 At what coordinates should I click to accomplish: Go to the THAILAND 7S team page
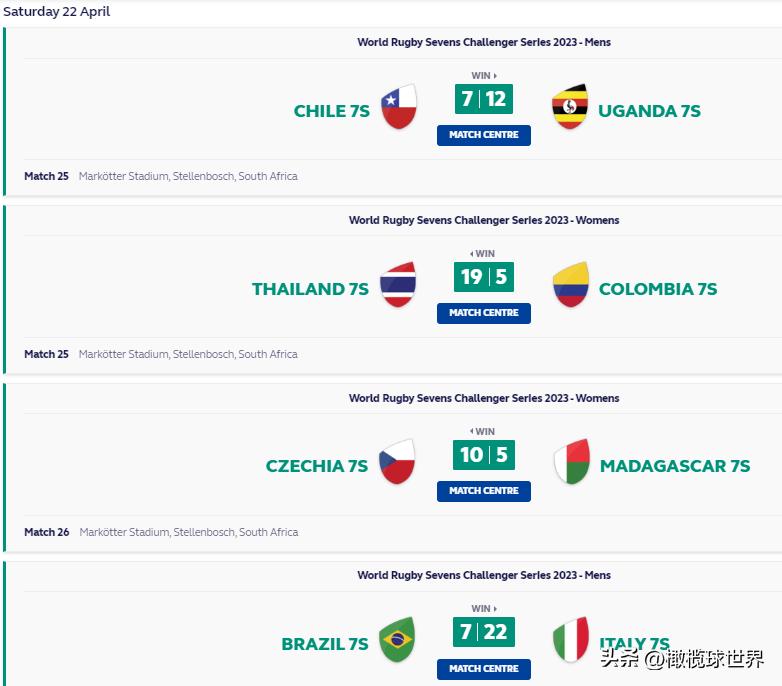tap(310, 289)
